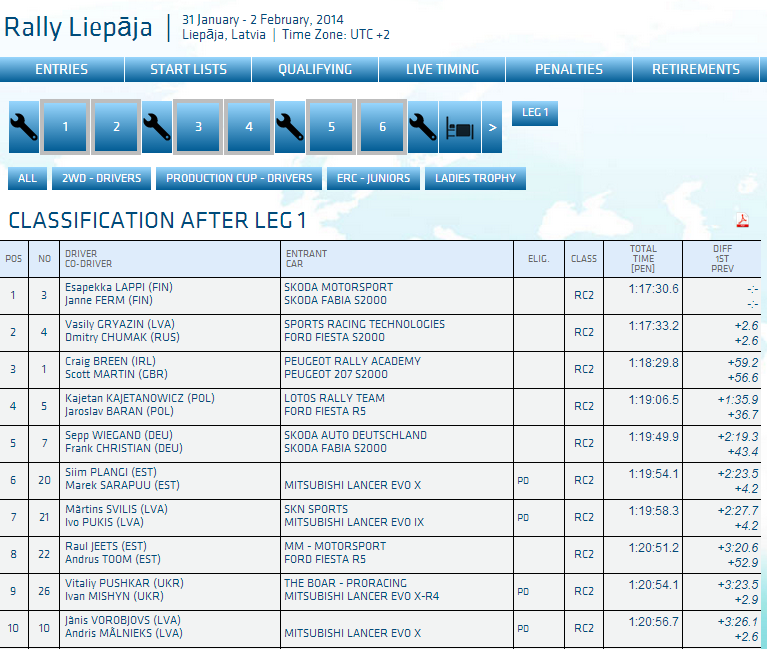Click the overnight rest bed icon
767x649 pixels.
(459, 127)
